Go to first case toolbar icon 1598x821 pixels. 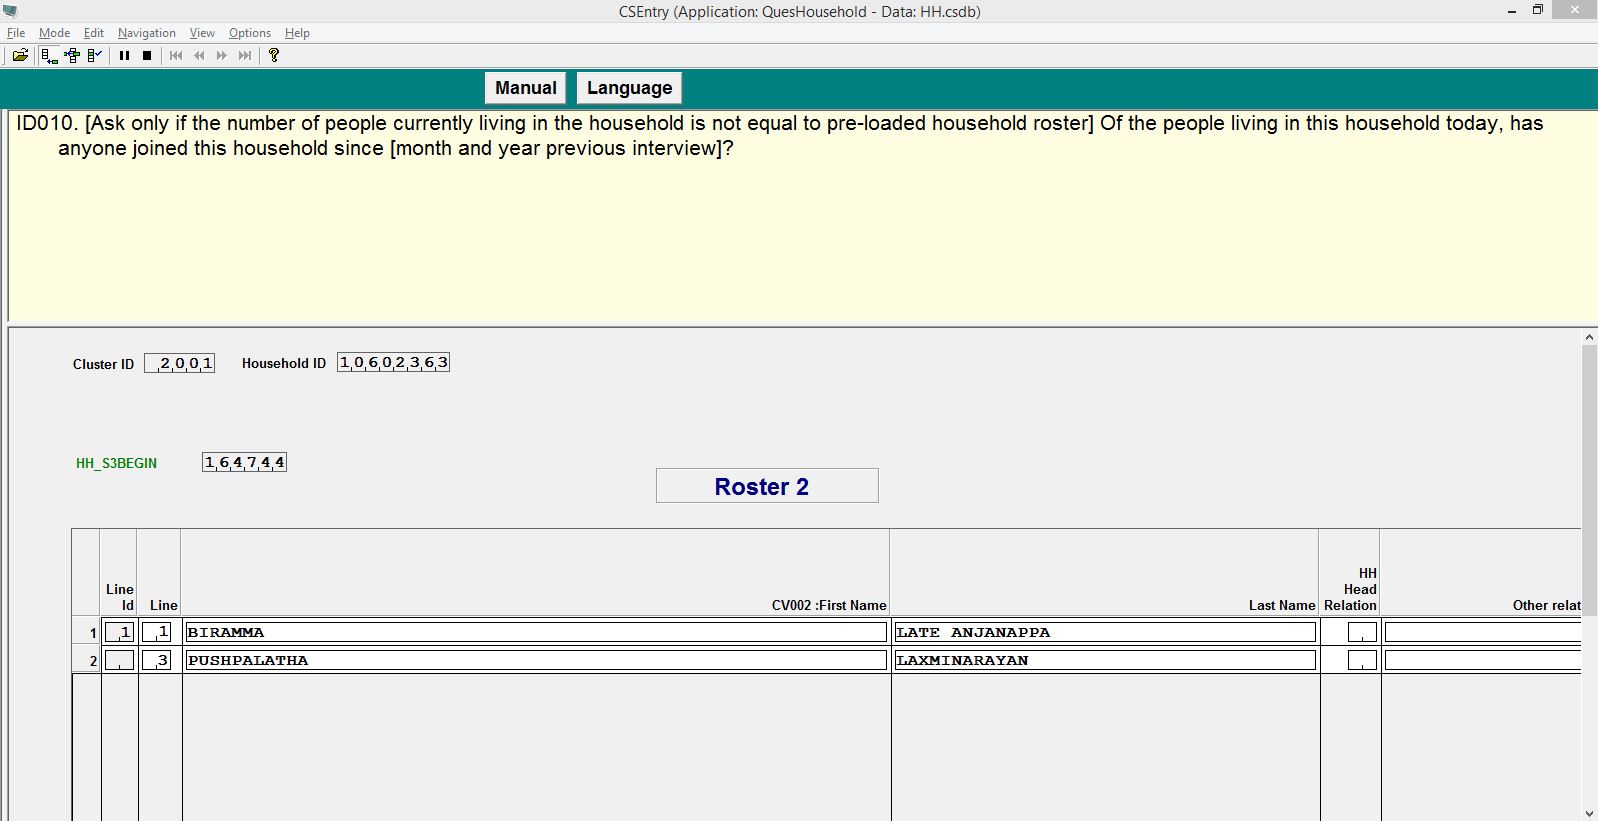tap(176, 56)
